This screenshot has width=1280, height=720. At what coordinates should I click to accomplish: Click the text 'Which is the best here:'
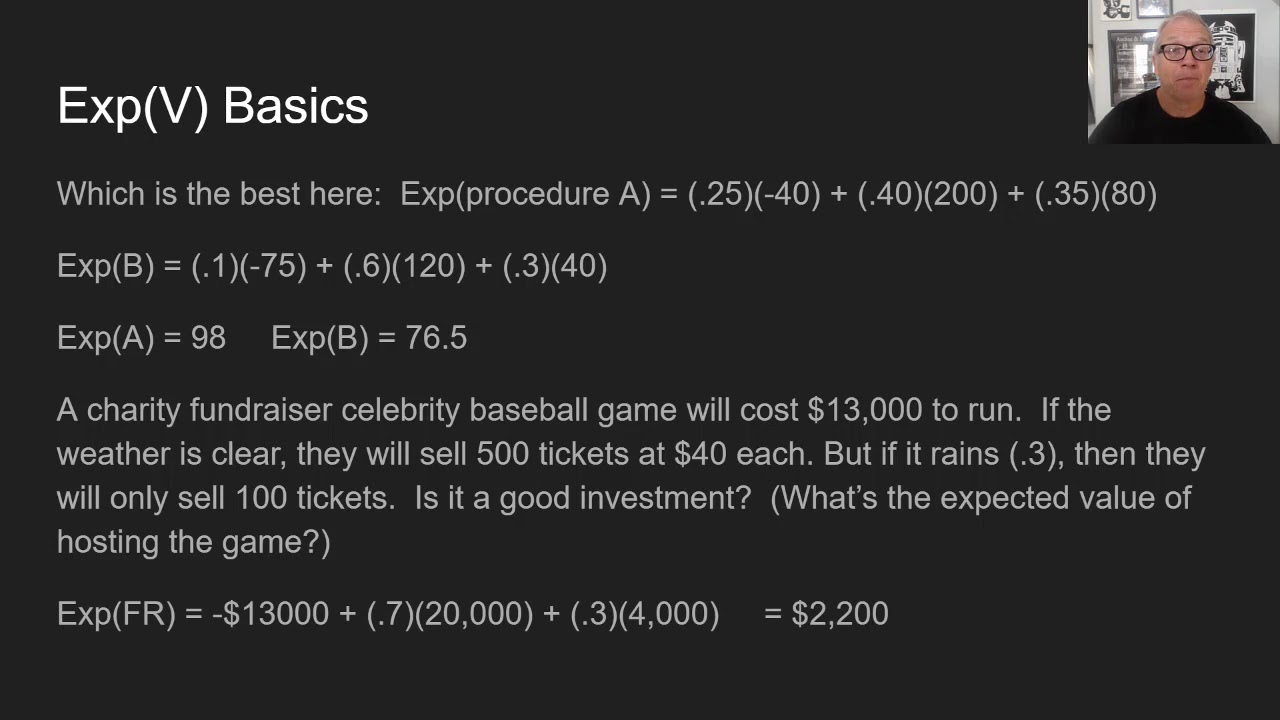pos(219,194)
